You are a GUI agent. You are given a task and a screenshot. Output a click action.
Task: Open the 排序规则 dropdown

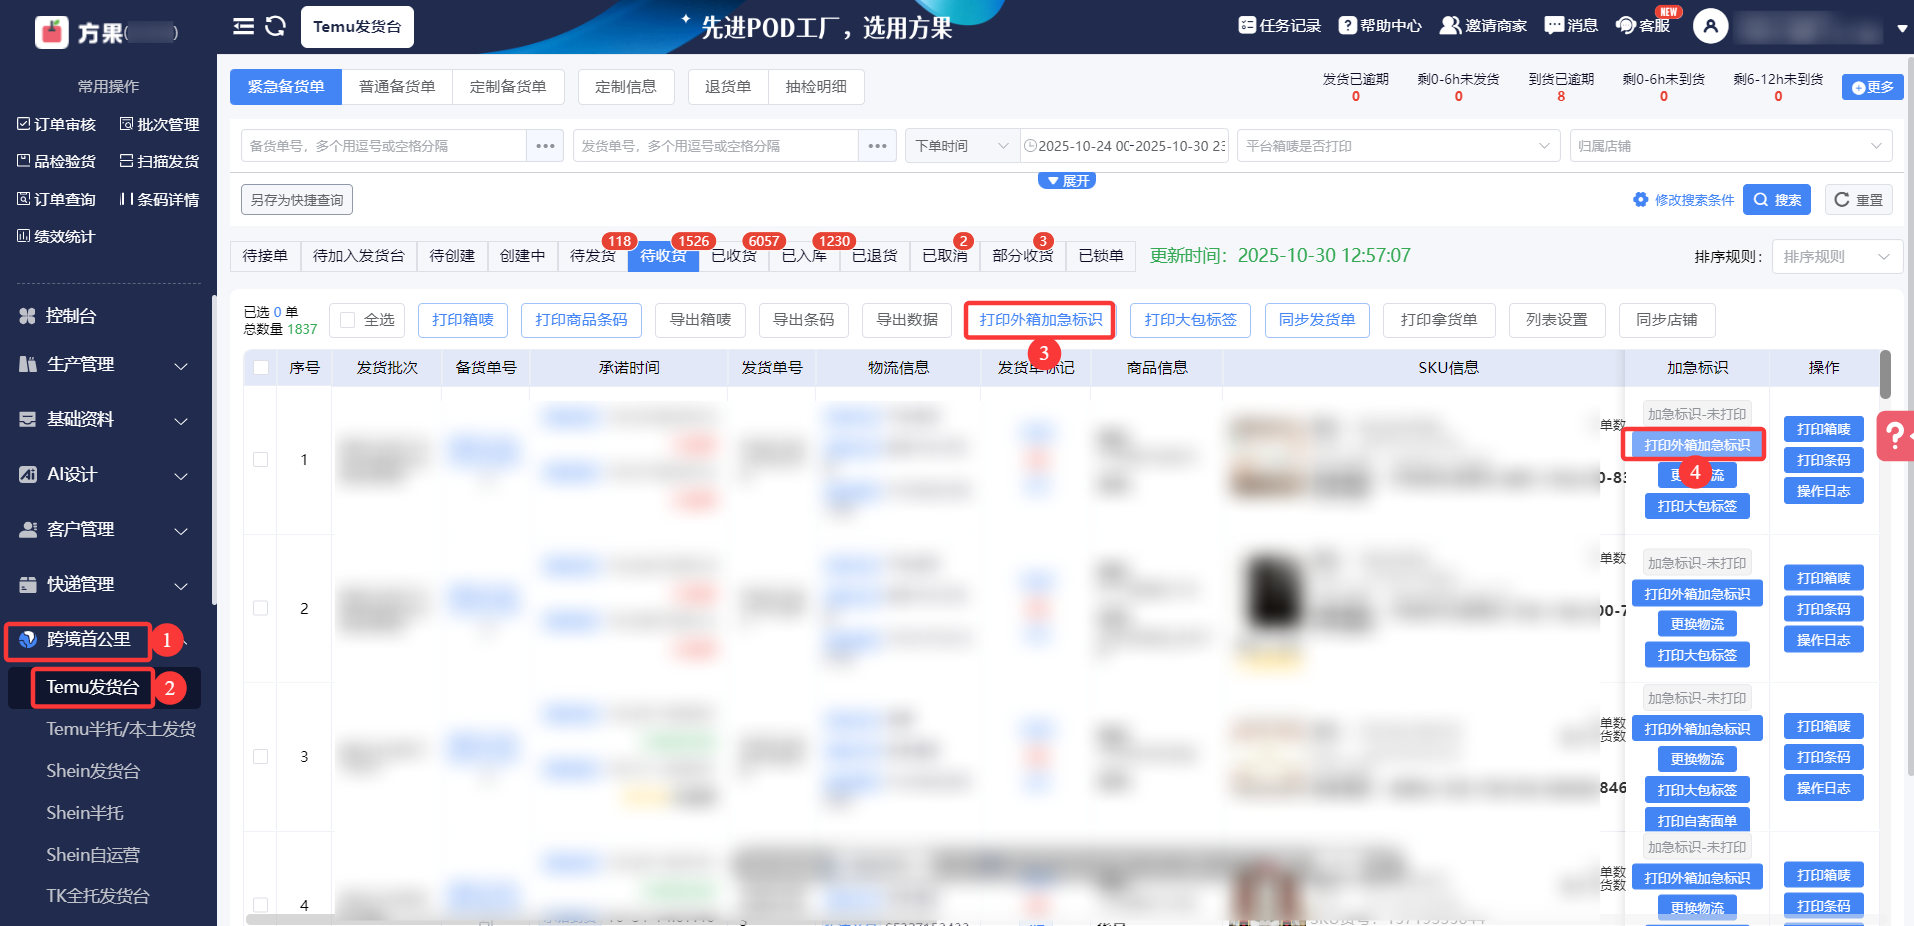coord(1837,257)
